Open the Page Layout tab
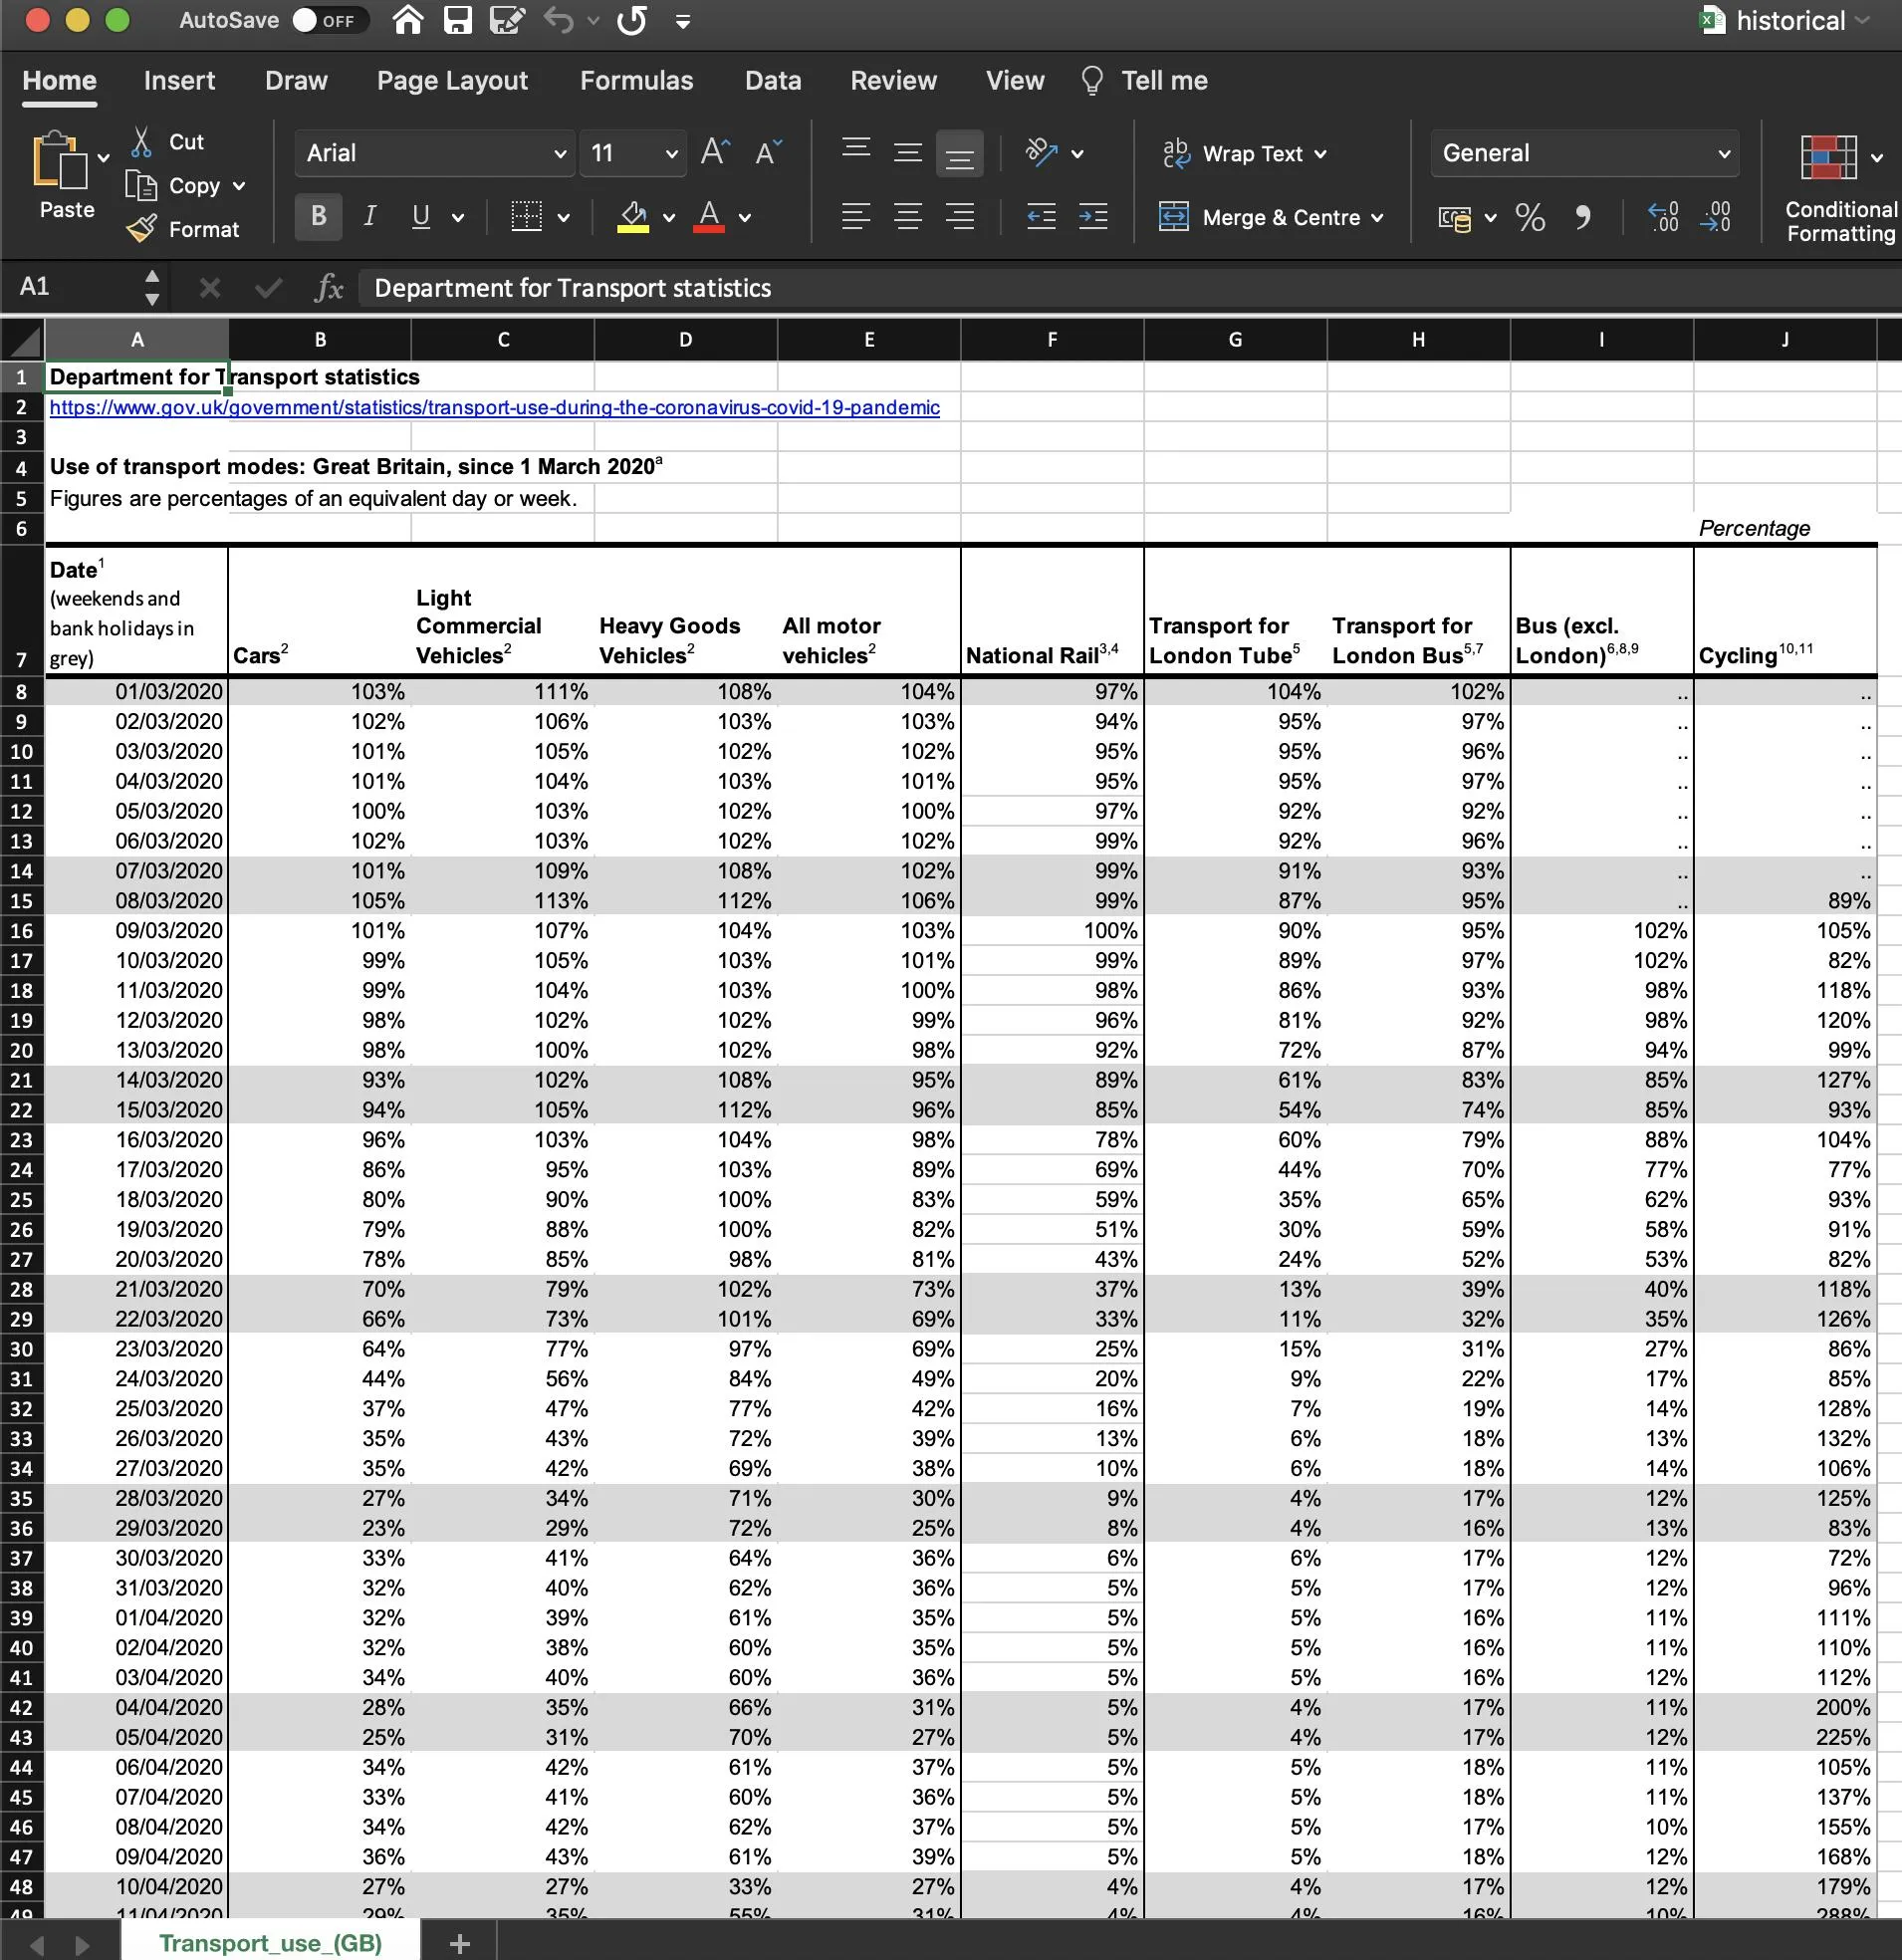The height and width of the screenshot is (1960, 1902). coord(452,81)
